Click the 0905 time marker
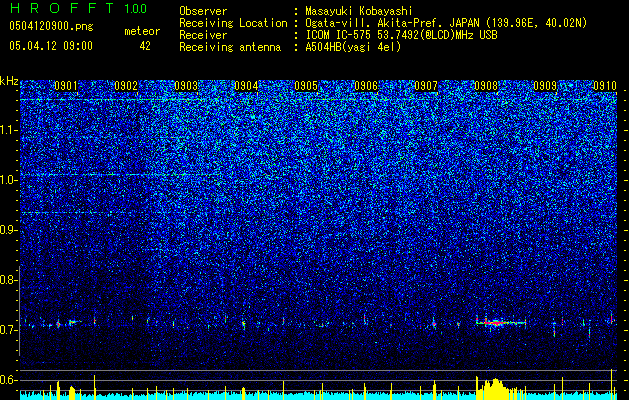The height and width of the screenshot is (400, 629). 306,86
